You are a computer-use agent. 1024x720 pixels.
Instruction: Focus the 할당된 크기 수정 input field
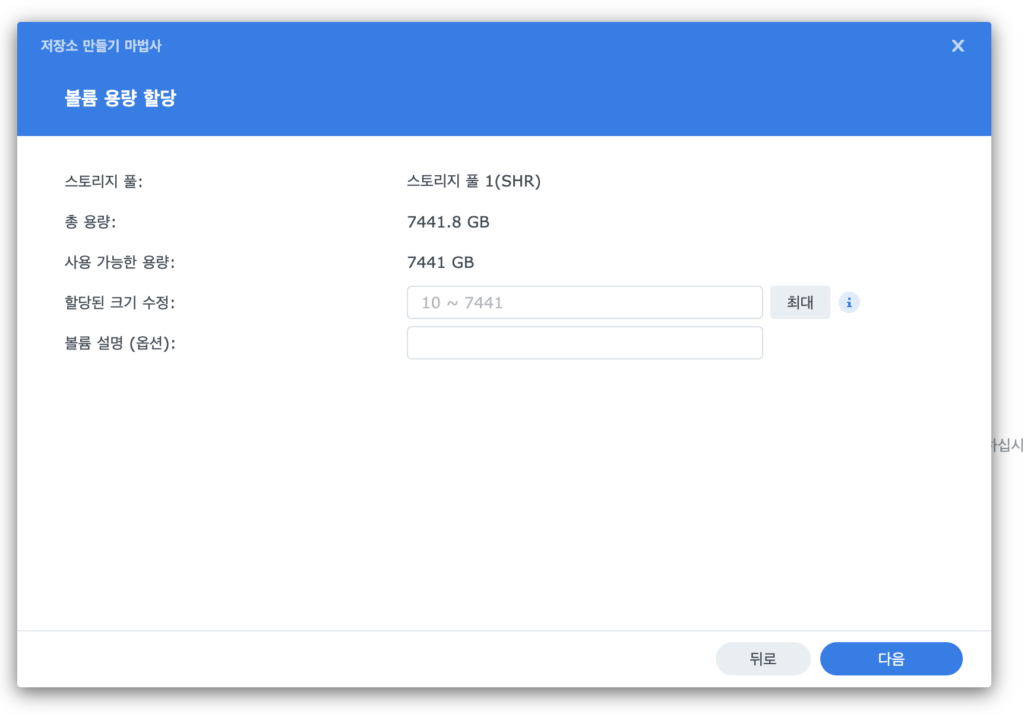tap(584, 303)
